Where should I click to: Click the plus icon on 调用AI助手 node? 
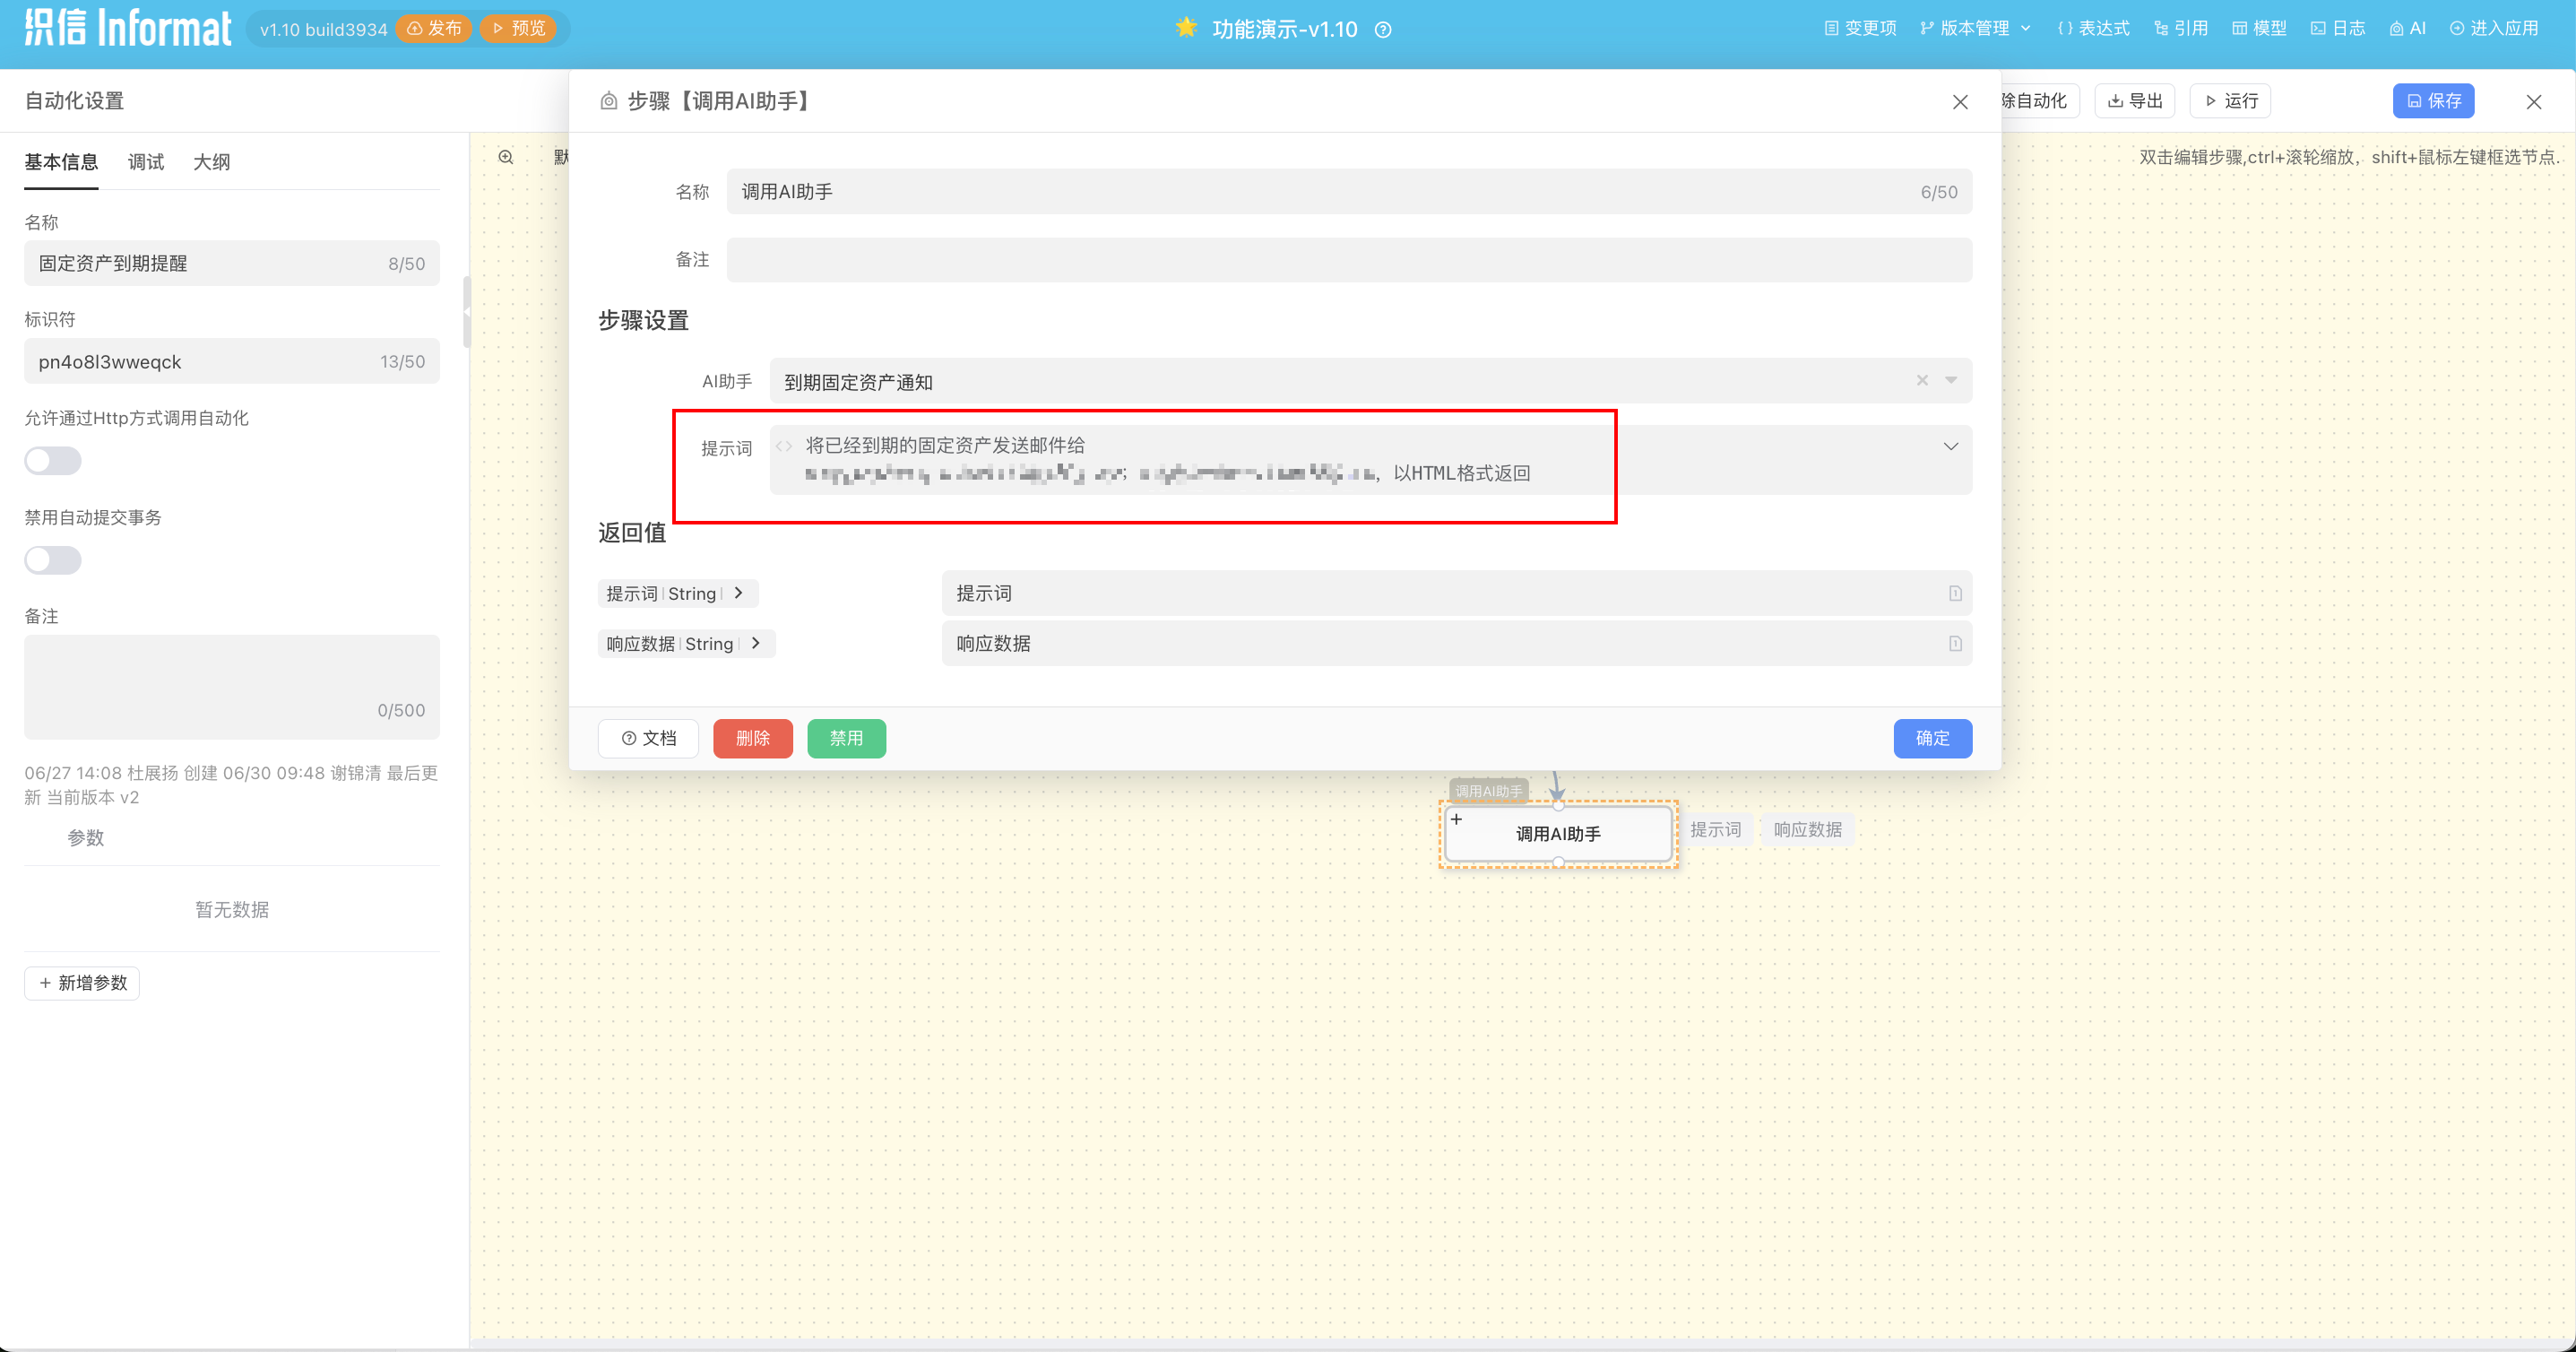(1456, 819)
